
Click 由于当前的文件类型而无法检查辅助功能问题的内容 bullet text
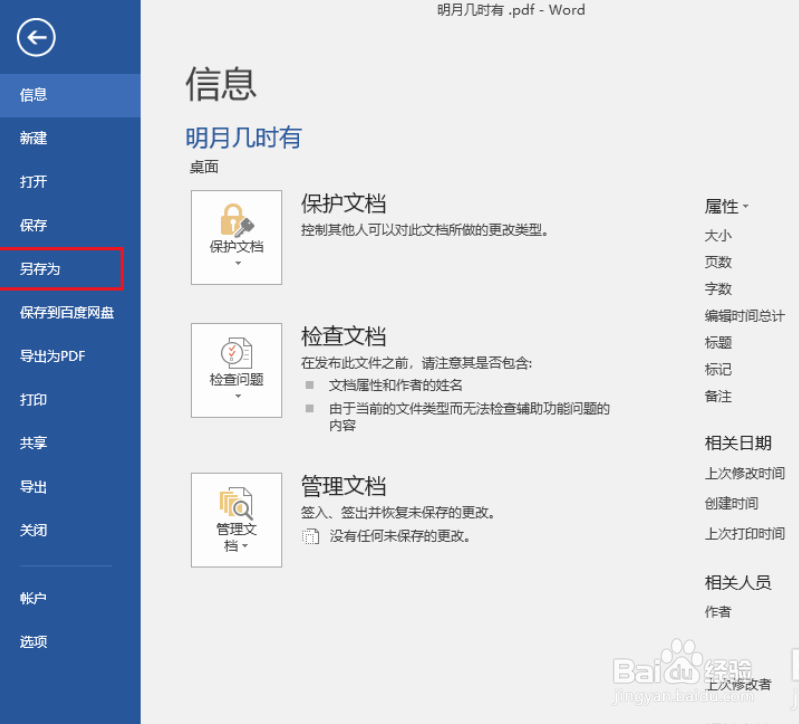(469, 416)
